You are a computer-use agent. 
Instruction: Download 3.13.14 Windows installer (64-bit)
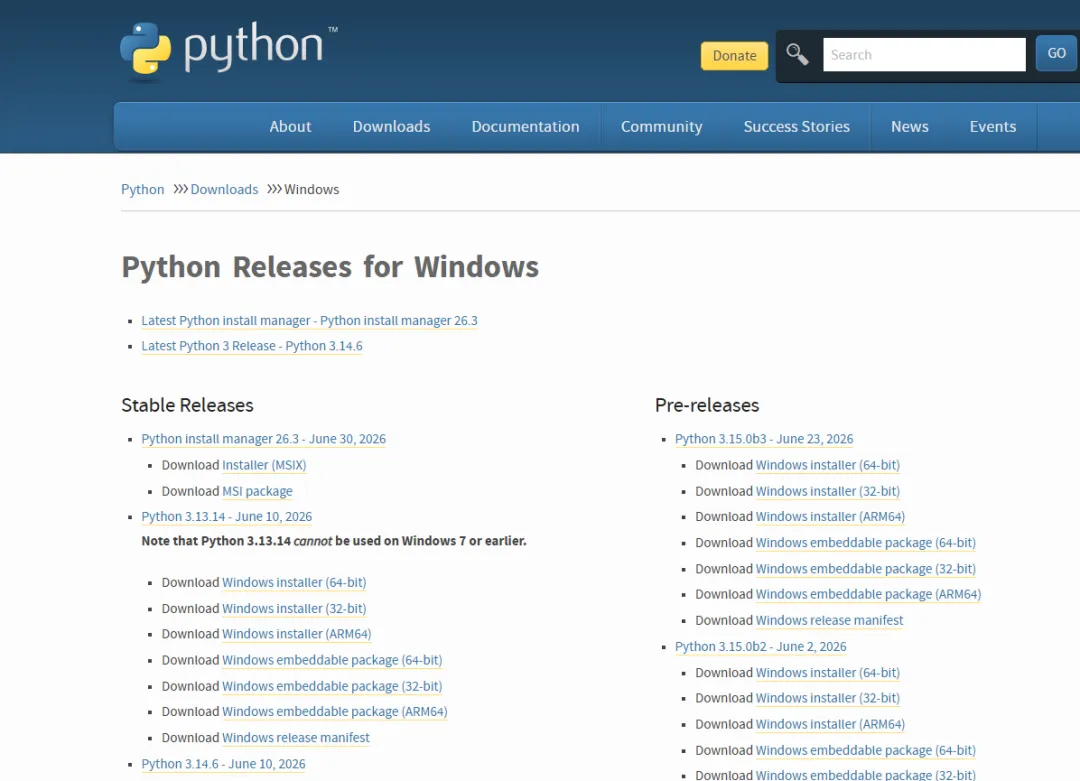point(294,583)
